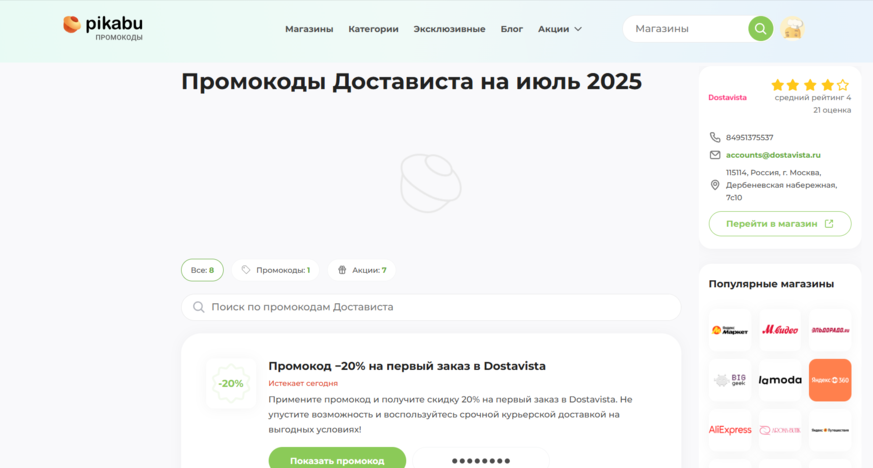
Task: Open the lamoda store logo
Action: 780,380
